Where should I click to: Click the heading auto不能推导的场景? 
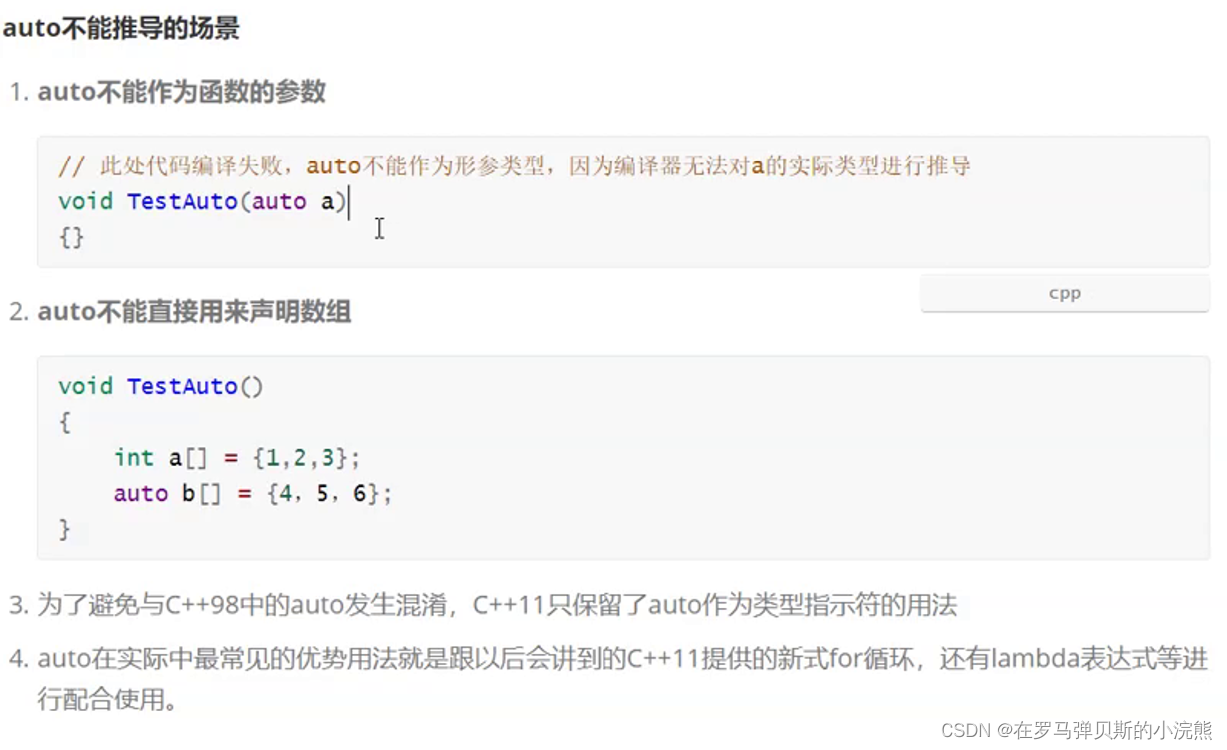(121, 28)
